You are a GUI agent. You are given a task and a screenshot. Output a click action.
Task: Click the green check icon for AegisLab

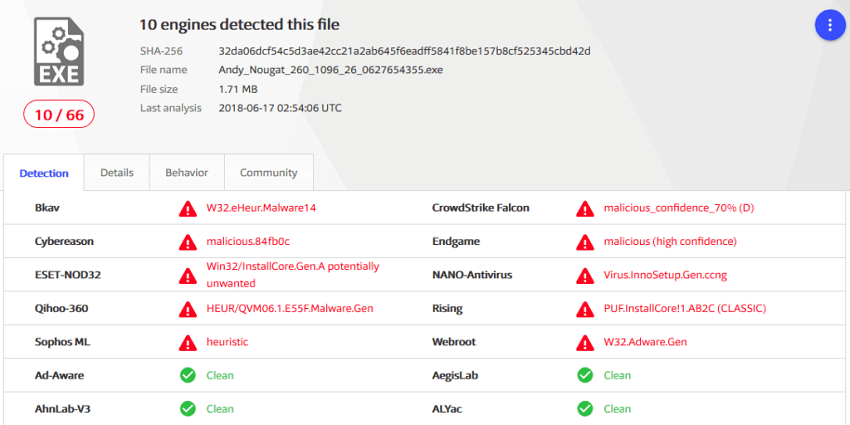pos(585,375)
